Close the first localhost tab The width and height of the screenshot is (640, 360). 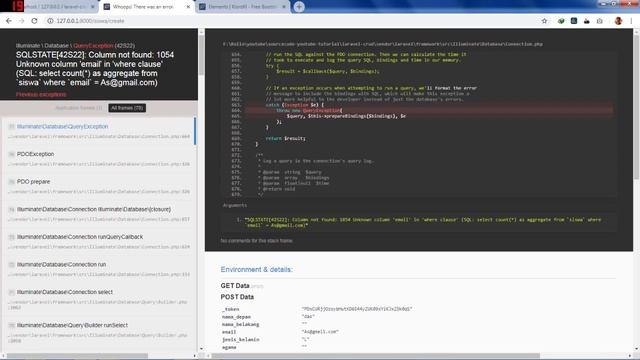click(x=93, y=7)
